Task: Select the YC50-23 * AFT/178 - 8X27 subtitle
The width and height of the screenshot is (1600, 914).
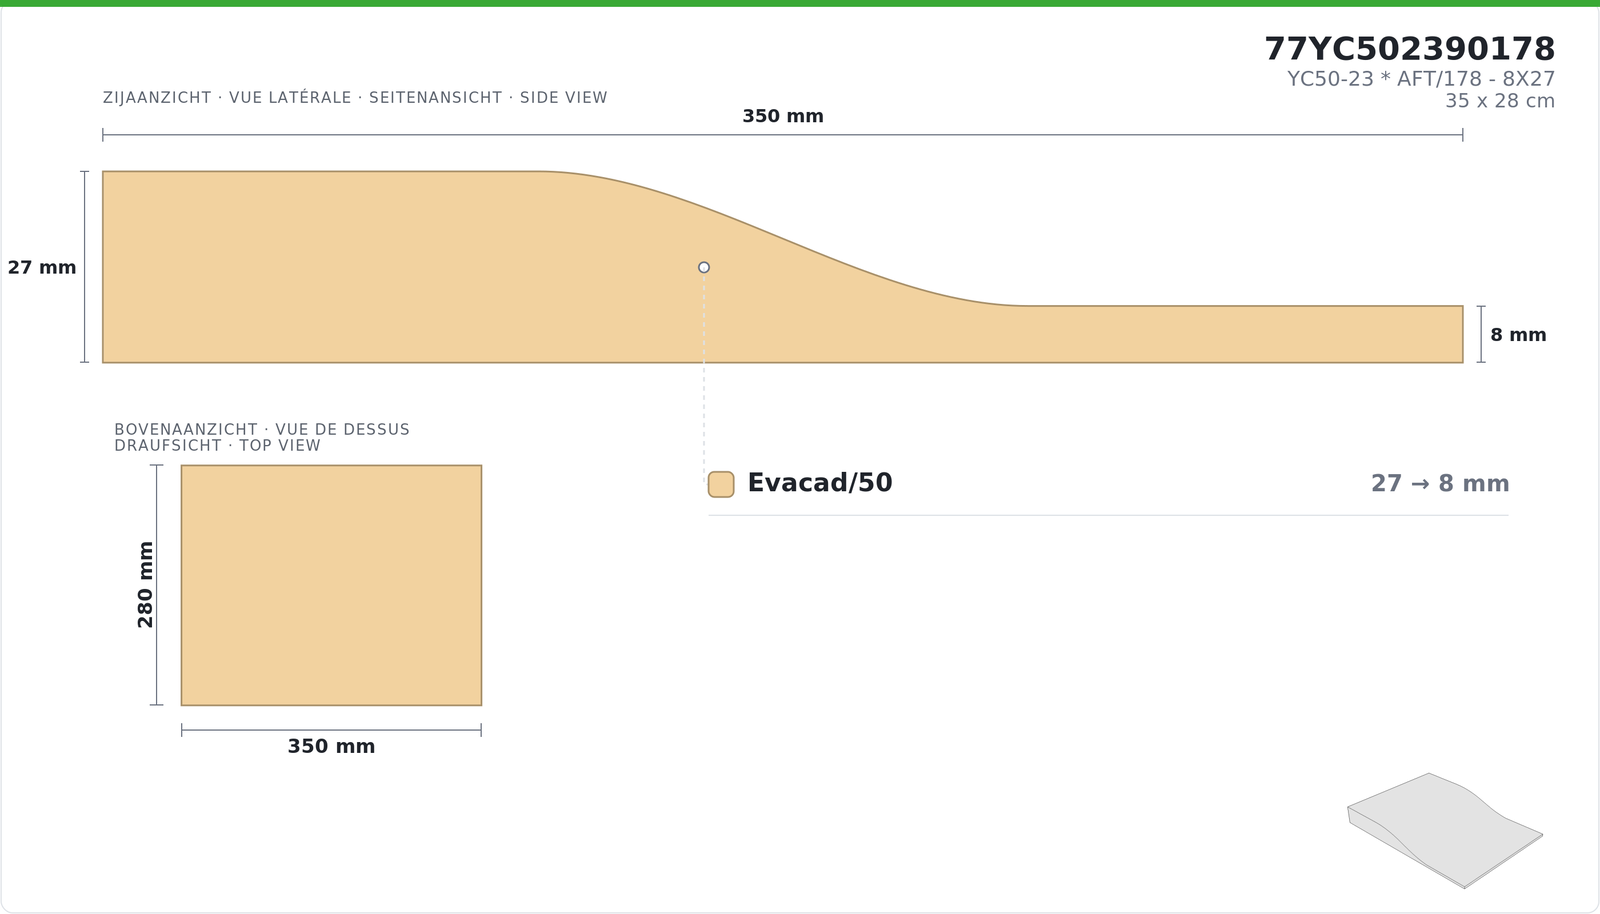Action: click(1421, 79)
